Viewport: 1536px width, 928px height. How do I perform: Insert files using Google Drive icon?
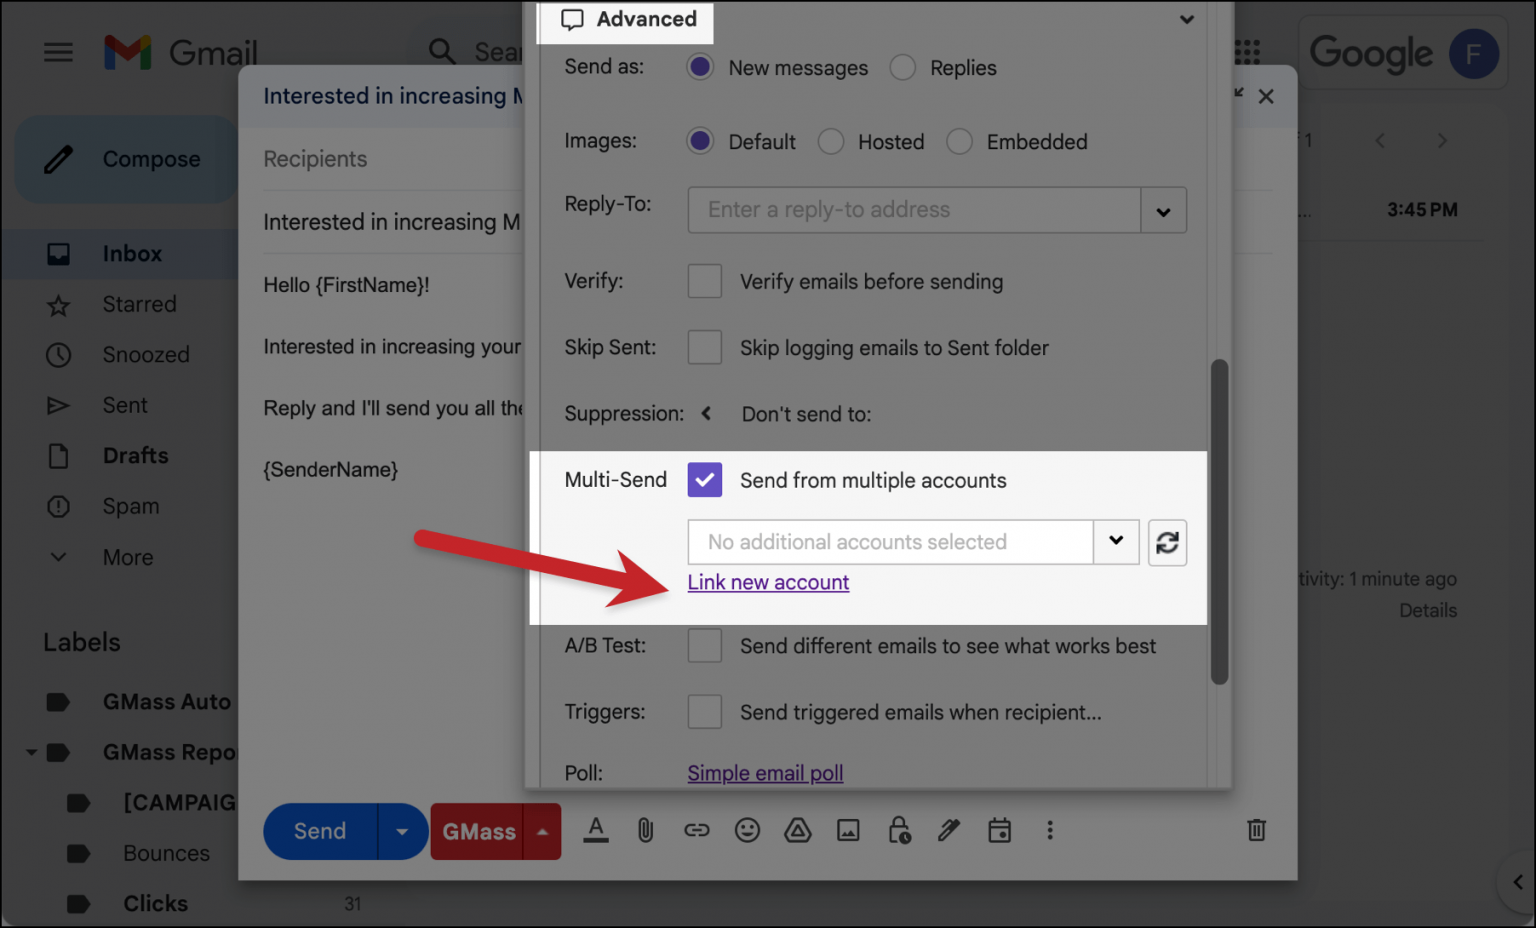click(x=797, y=830)
